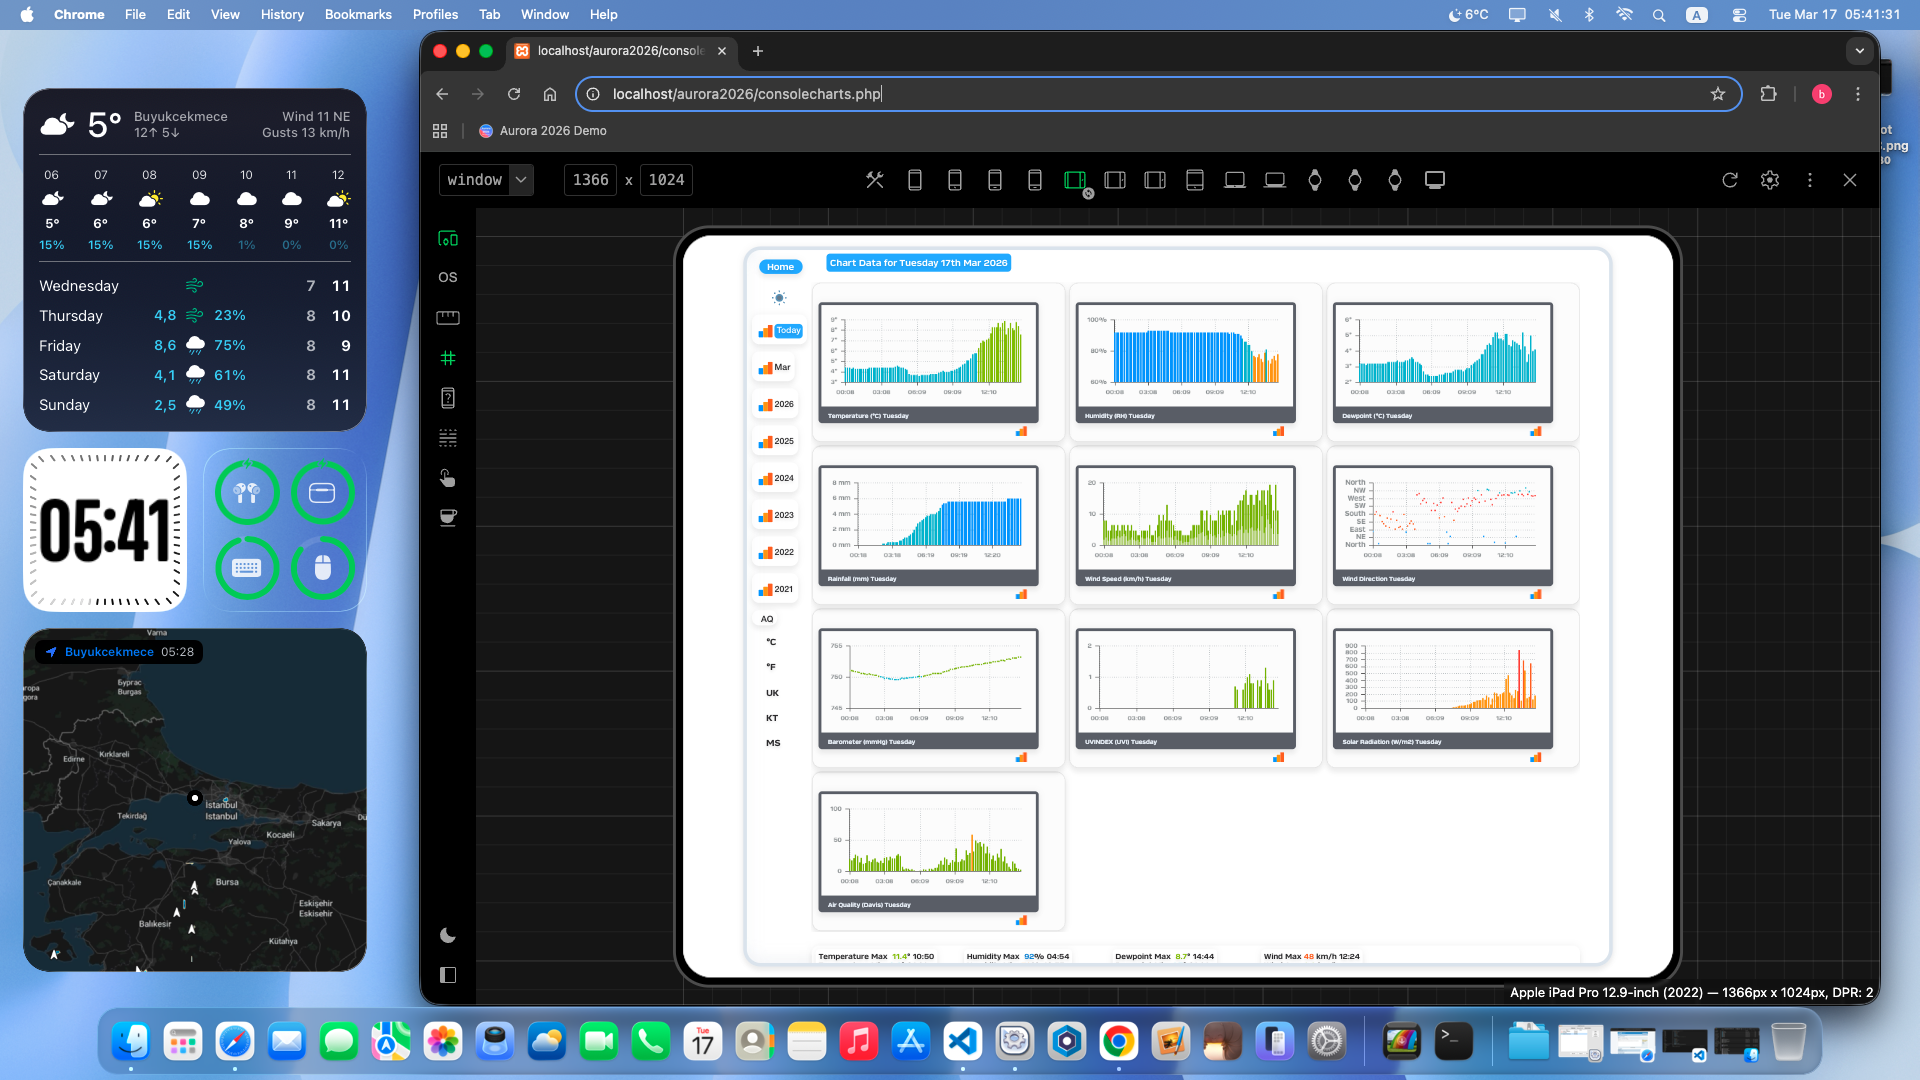The image size is (1920, 1080).
Task: Toggle the grid hash icon
Action: (x=447, y=358)
